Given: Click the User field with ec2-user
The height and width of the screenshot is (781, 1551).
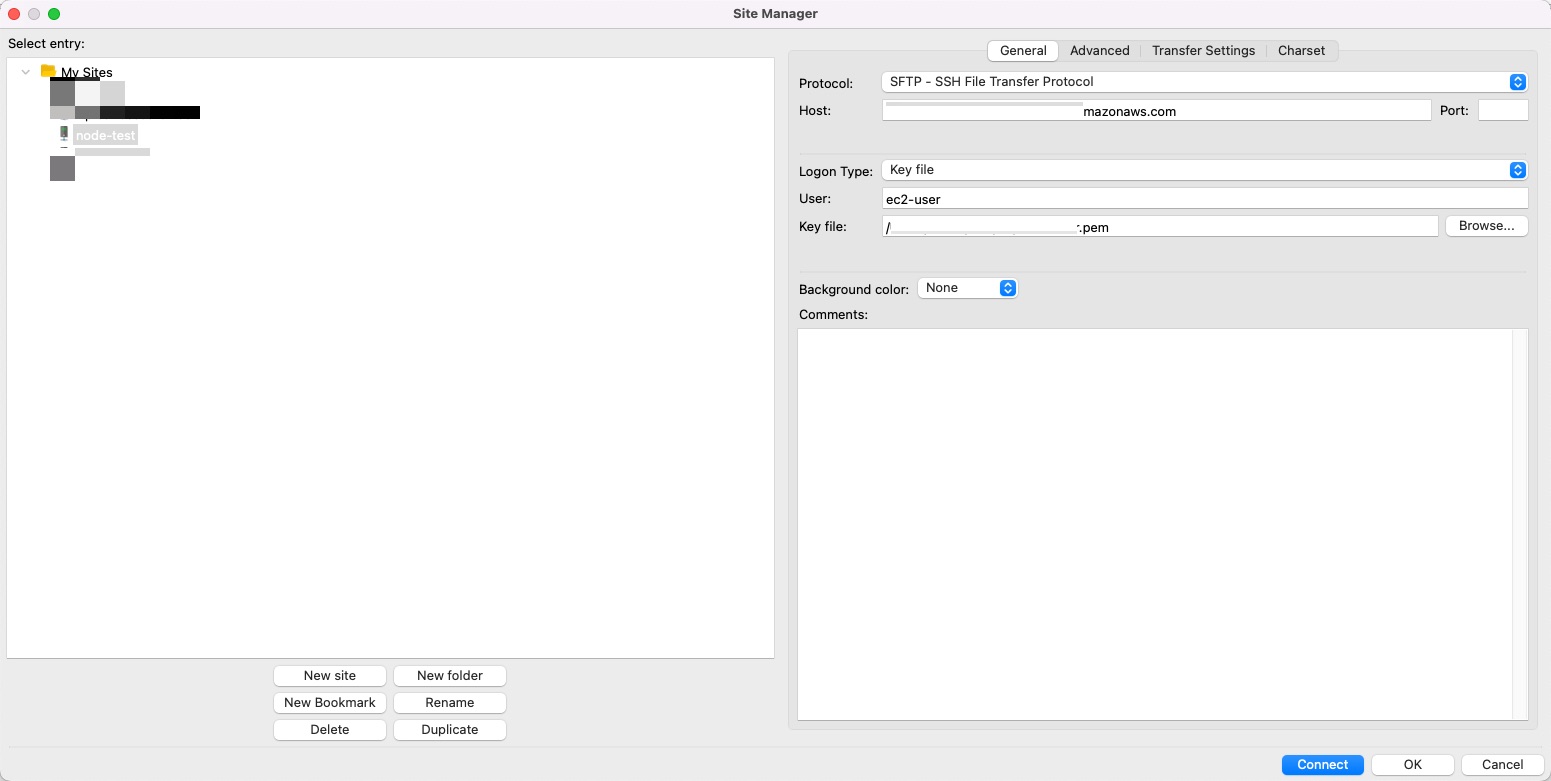Looking at the screenshot, I should coord(1205,199).
